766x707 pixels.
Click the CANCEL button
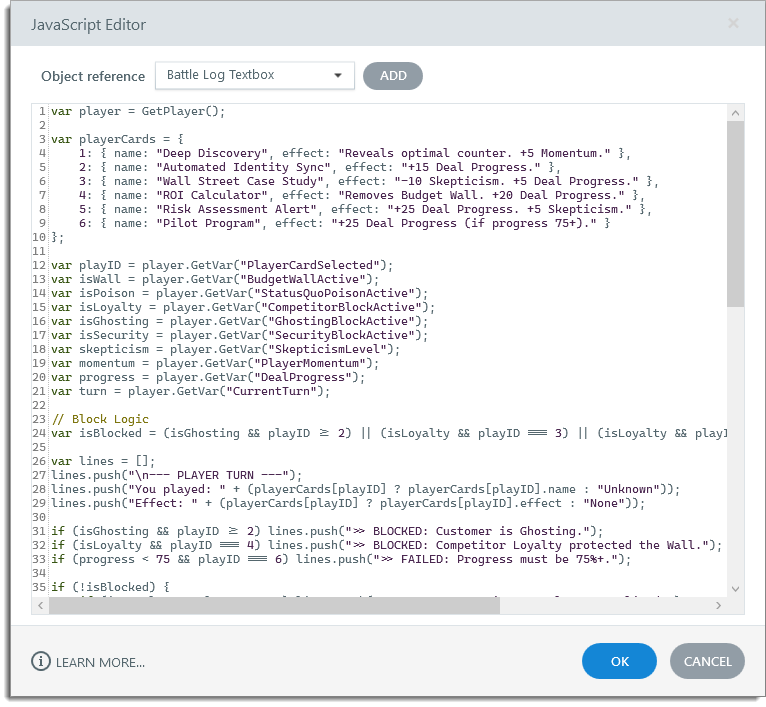click(707, 661)
